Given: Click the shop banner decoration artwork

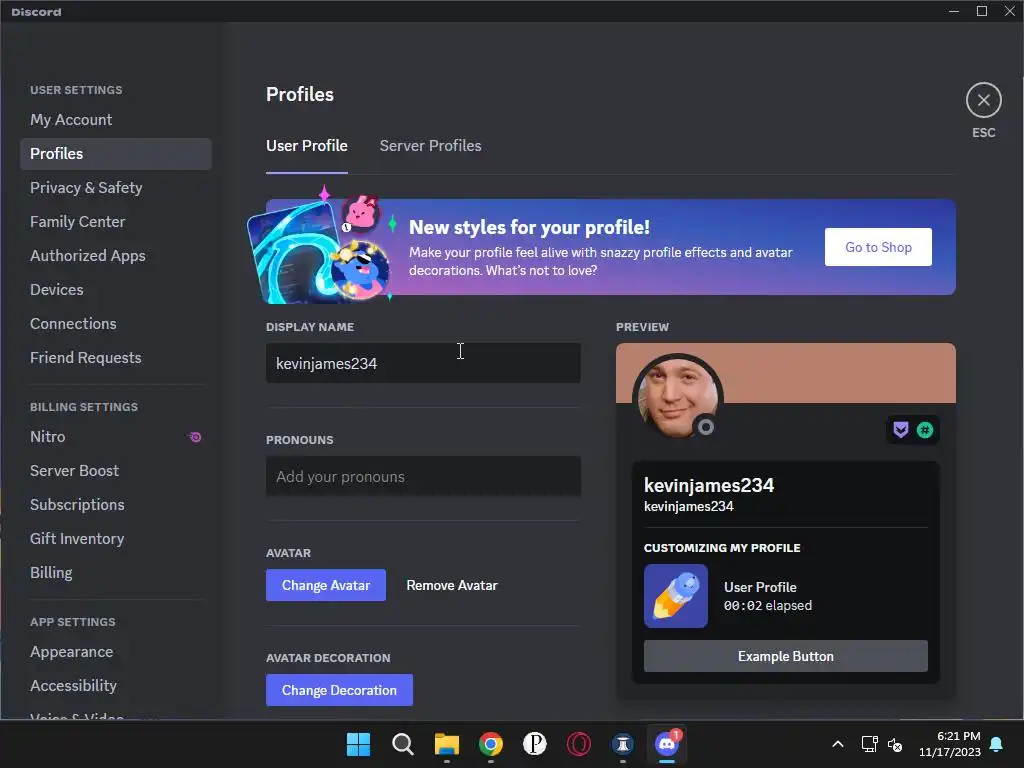Looking at the screenshot, I should [321, 247].
